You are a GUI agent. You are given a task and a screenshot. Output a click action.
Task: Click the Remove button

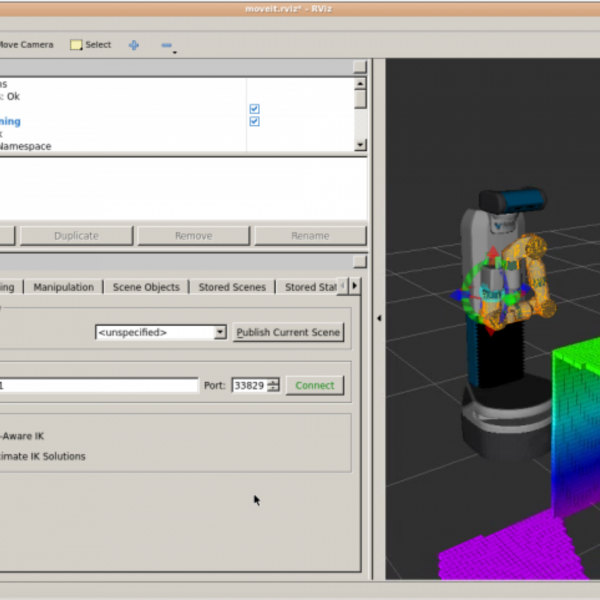click(194, 236)
